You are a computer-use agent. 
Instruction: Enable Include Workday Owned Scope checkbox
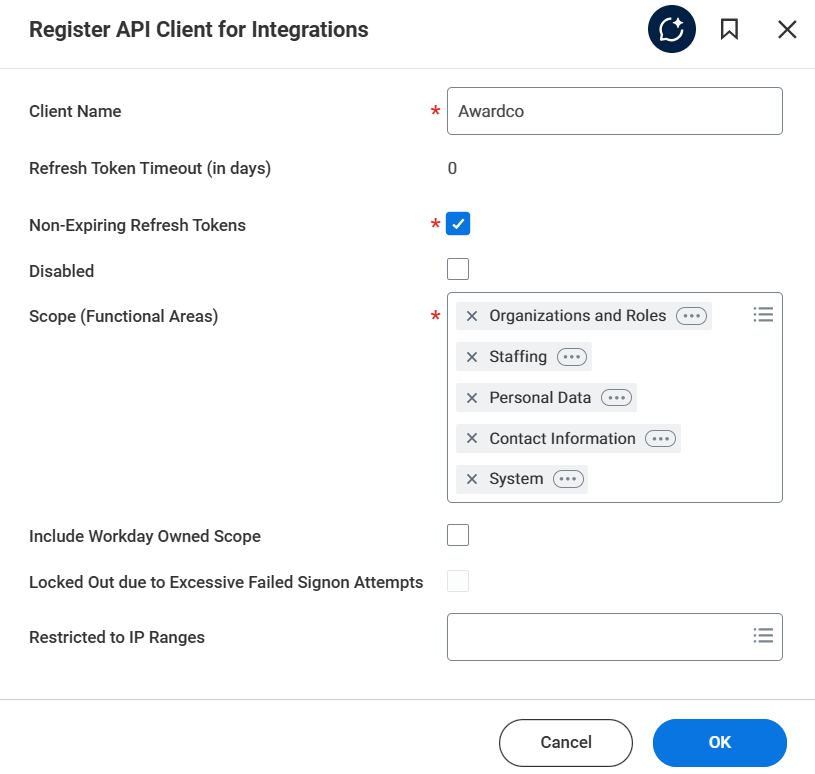[458, 535]
